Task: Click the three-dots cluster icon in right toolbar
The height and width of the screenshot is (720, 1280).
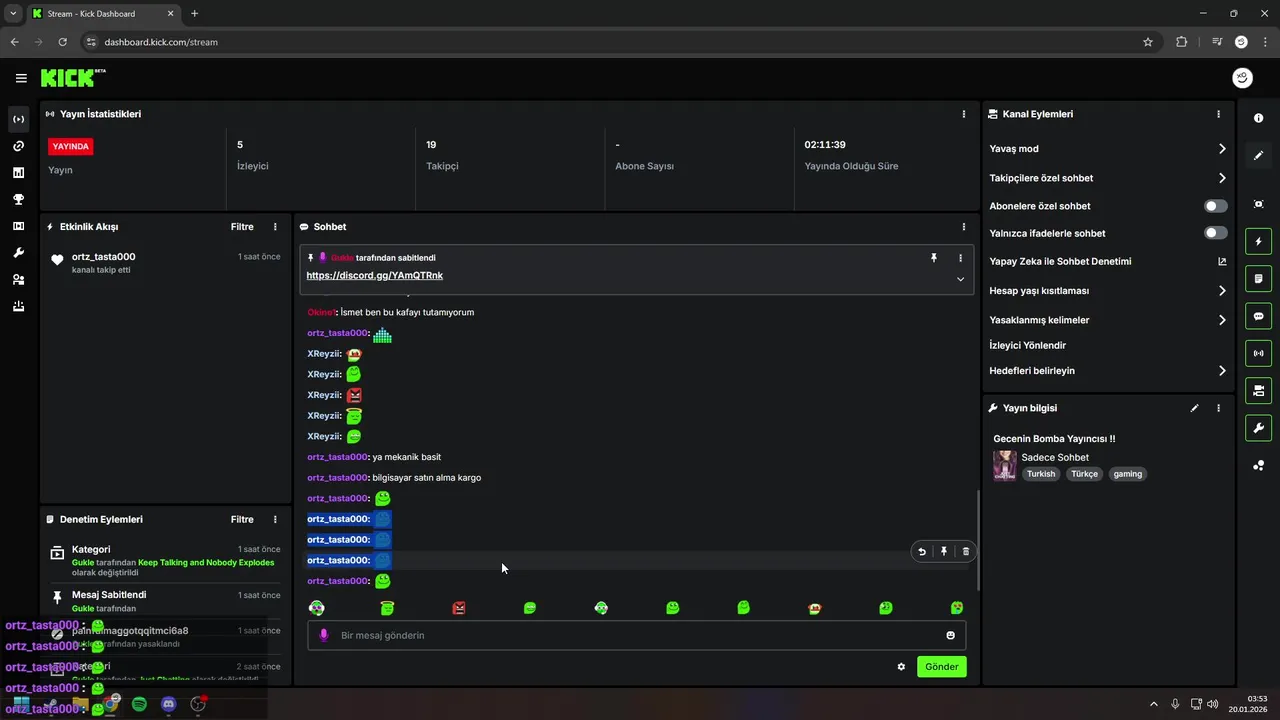Action: (1258, 465)
